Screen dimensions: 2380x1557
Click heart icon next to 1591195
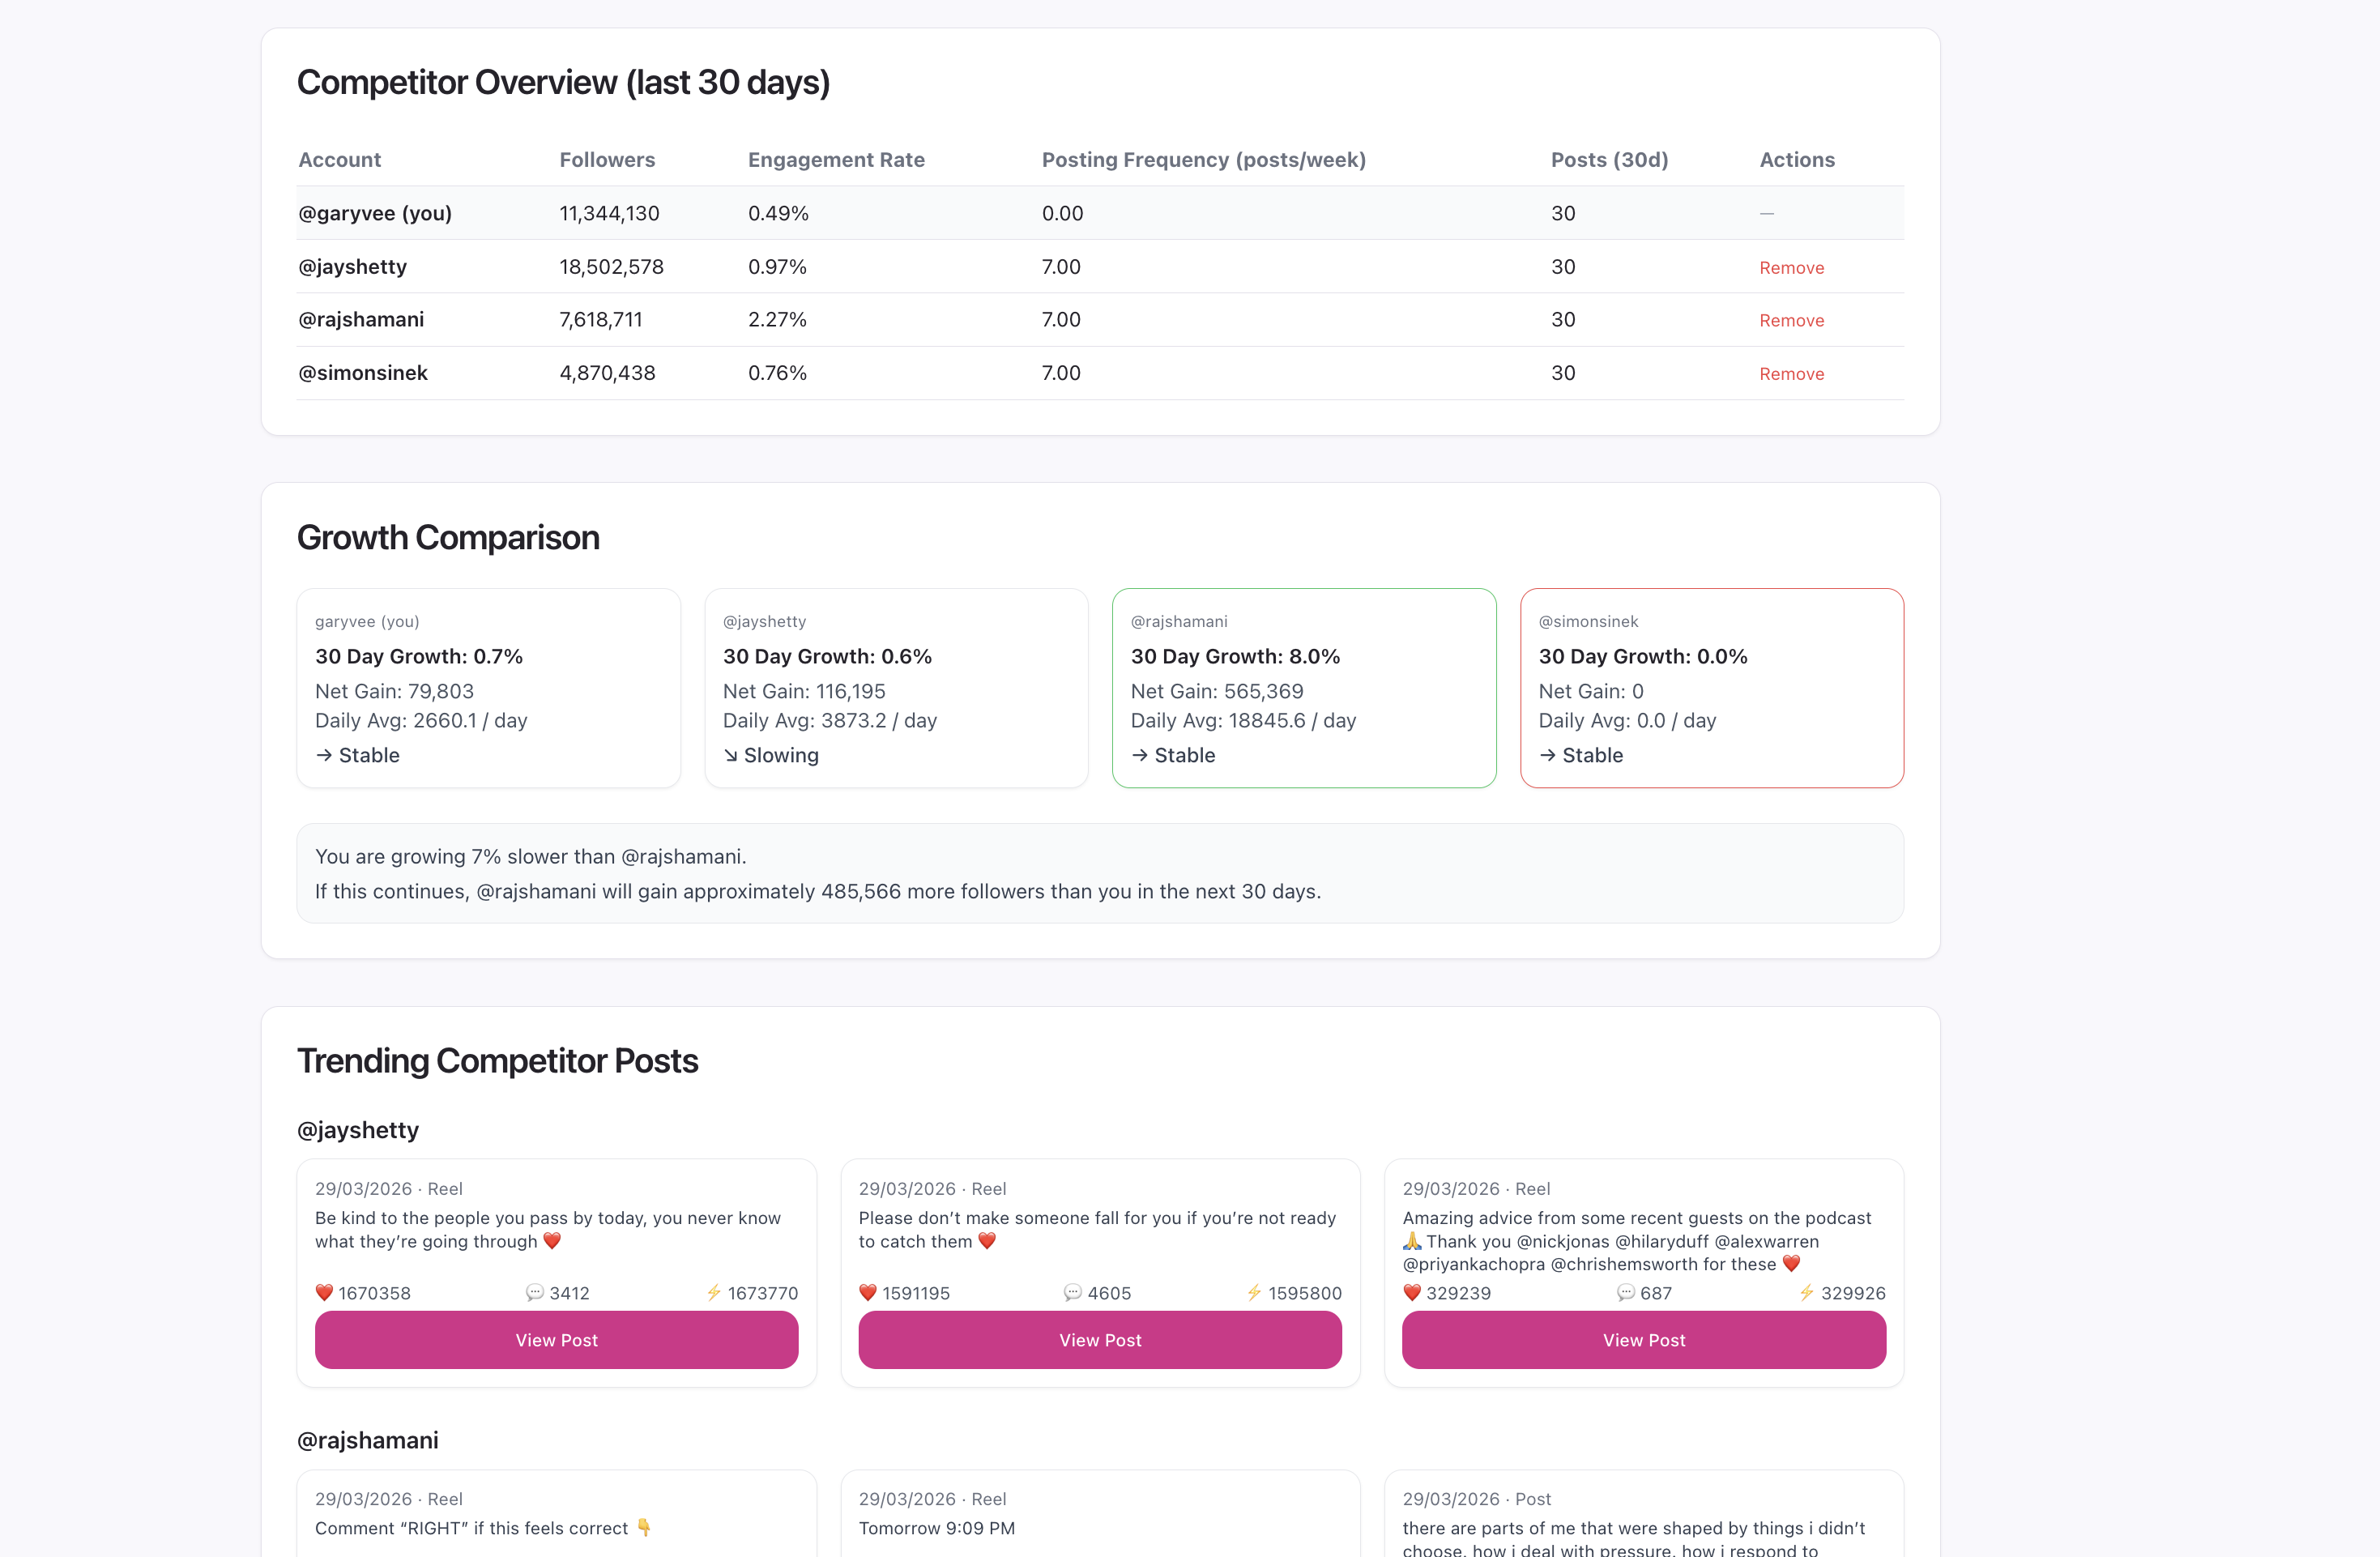coord(867,1292)
